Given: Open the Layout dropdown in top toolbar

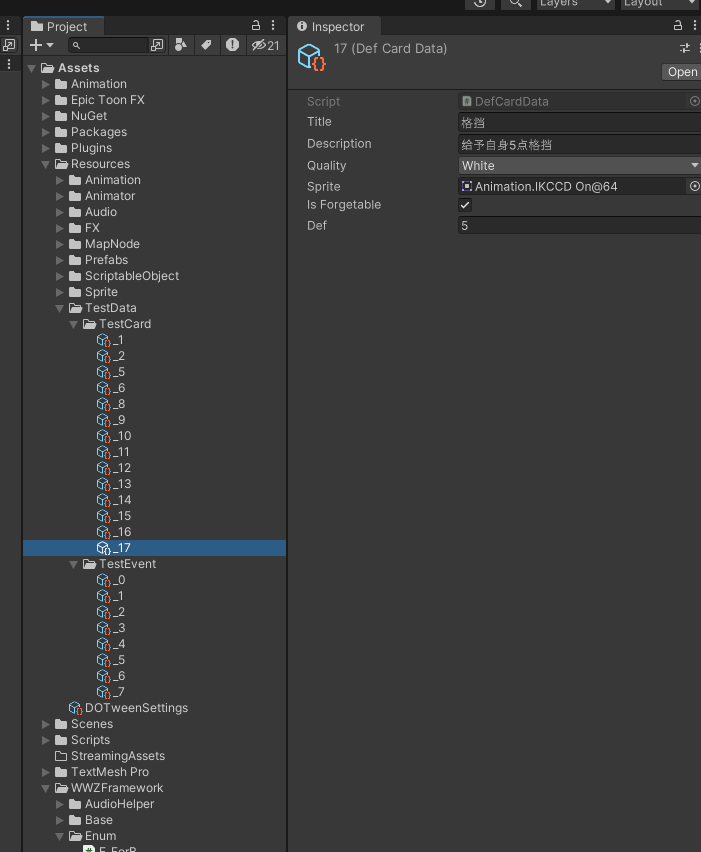Looking at the screenshot, I should pyautogui.click(x=661, y=4).
